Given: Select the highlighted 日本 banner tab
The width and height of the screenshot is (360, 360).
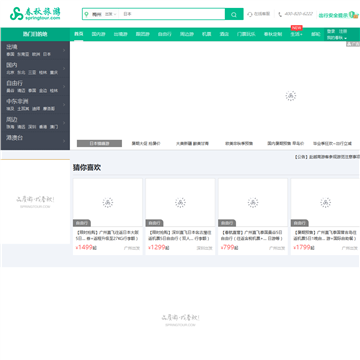Looking at the screenshot, I should (x=99, y=143).
